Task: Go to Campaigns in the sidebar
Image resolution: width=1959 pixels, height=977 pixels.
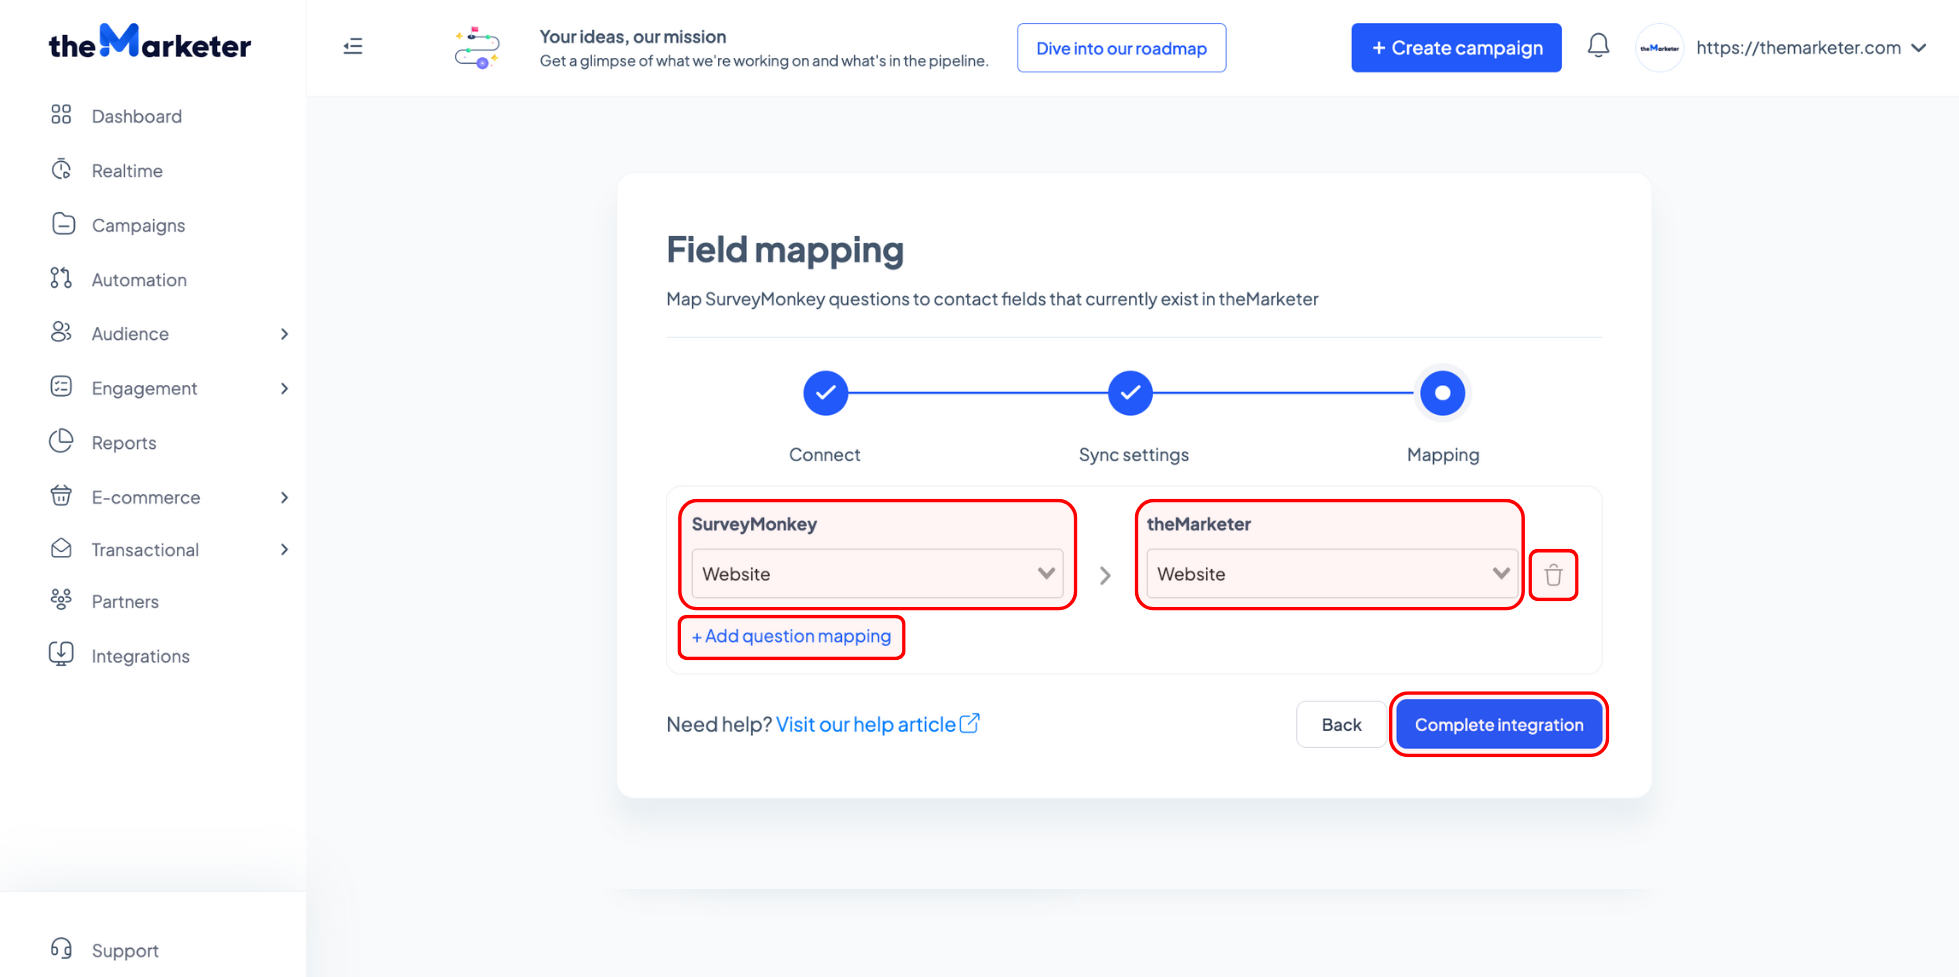Action: click(138, 225)
